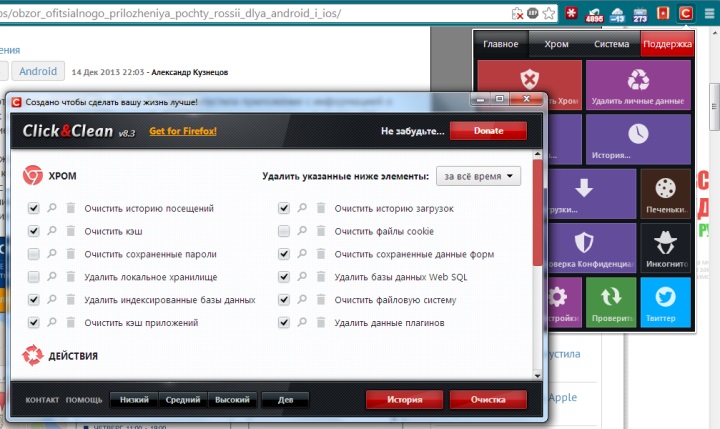Screen dimensions: 720x429
Task: Click magnifier beside 'Очистить сохраненные данные форм'
Action: click(302, 254)
